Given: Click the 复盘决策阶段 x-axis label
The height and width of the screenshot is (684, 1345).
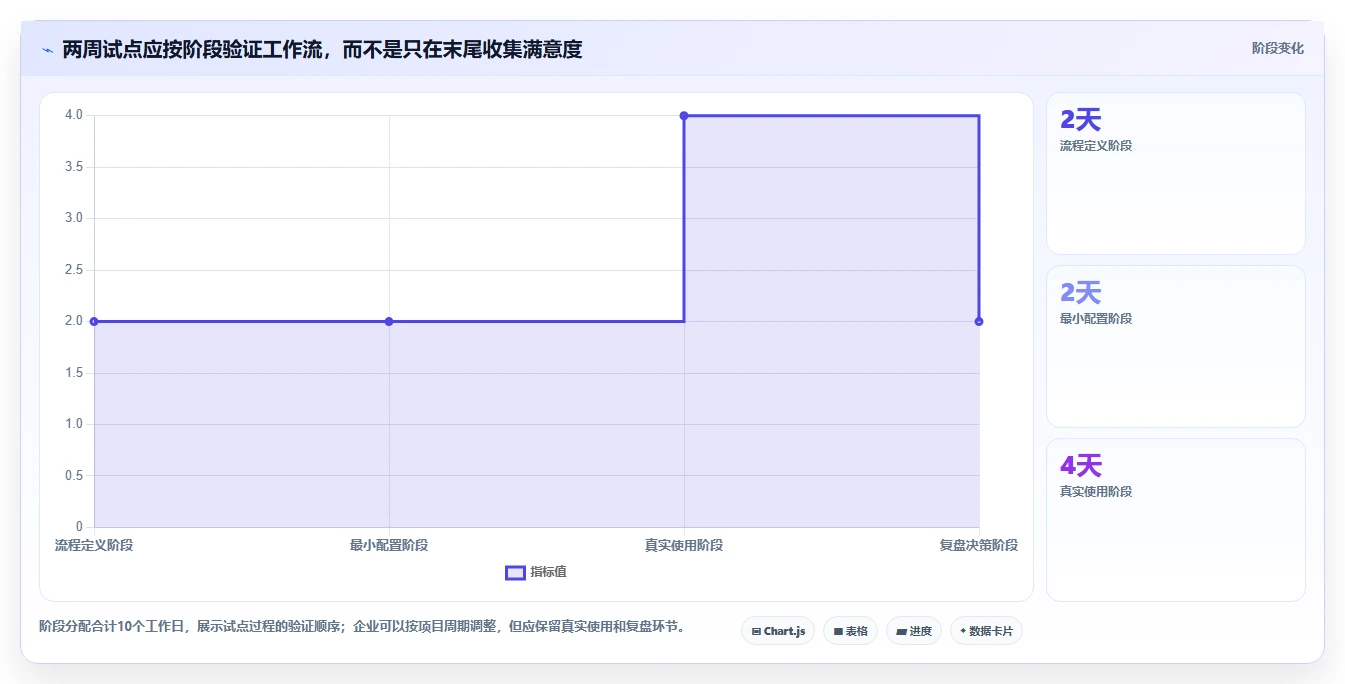Looking at the screenshot, I should pyautogui.click(x=979, y=545).
